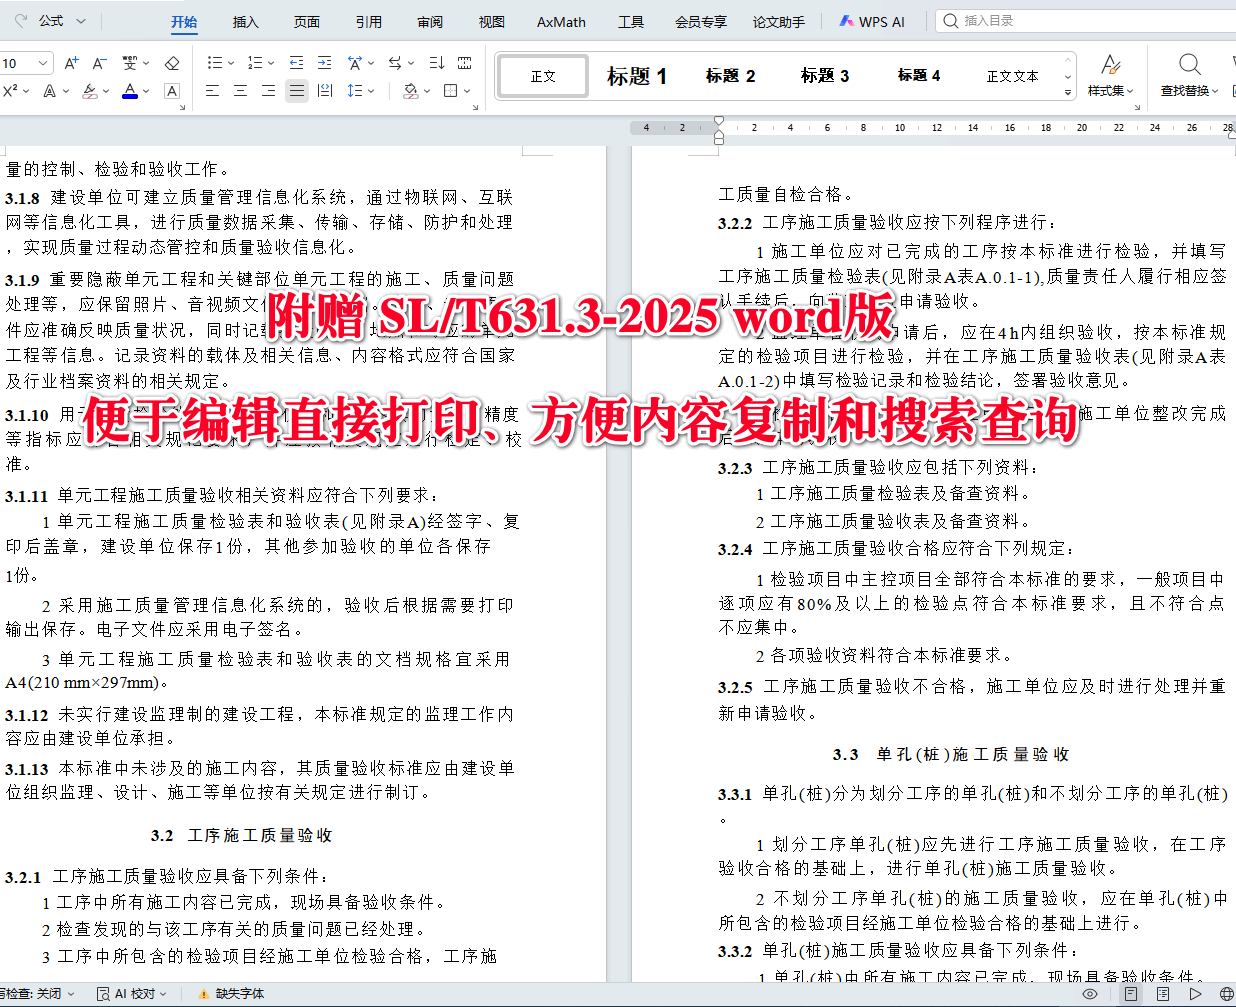
Task: Click the increase indent icon
Action: (324, 63)
